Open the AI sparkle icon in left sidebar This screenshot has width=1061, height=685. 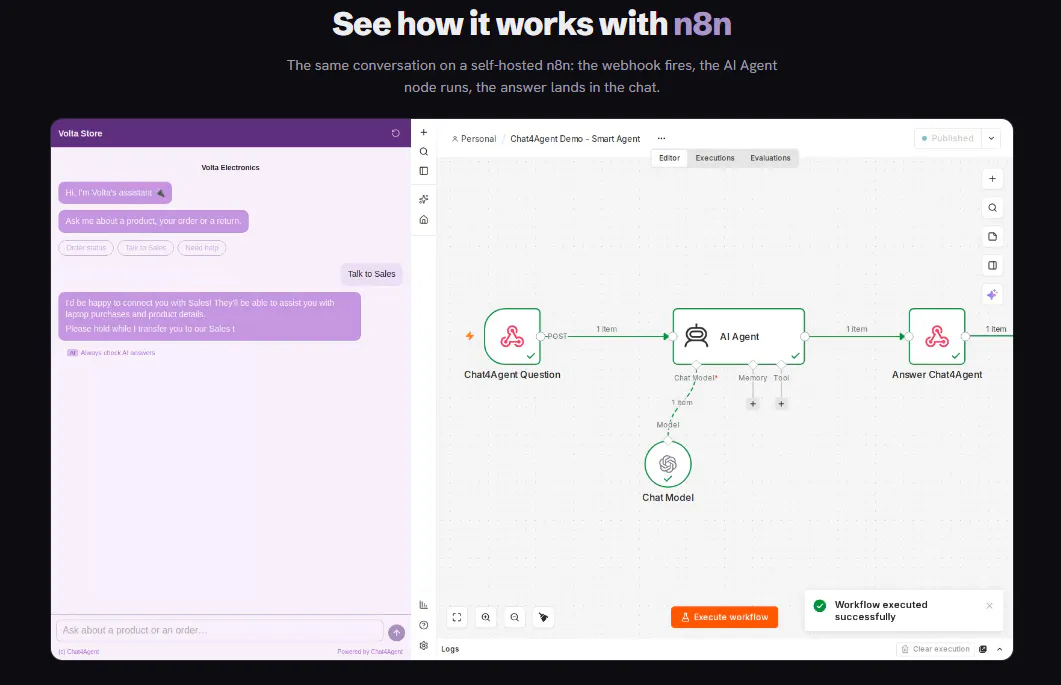click(x=424, y=199)
